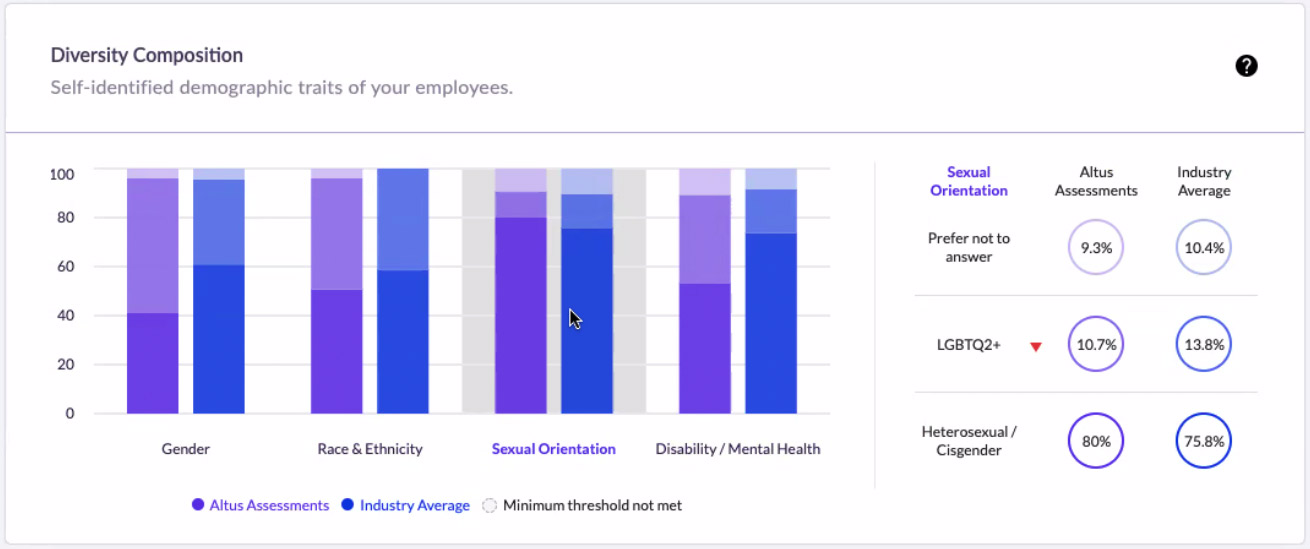
Task: Click the Gender Industry Average blue bar
Action: point(219,291)
